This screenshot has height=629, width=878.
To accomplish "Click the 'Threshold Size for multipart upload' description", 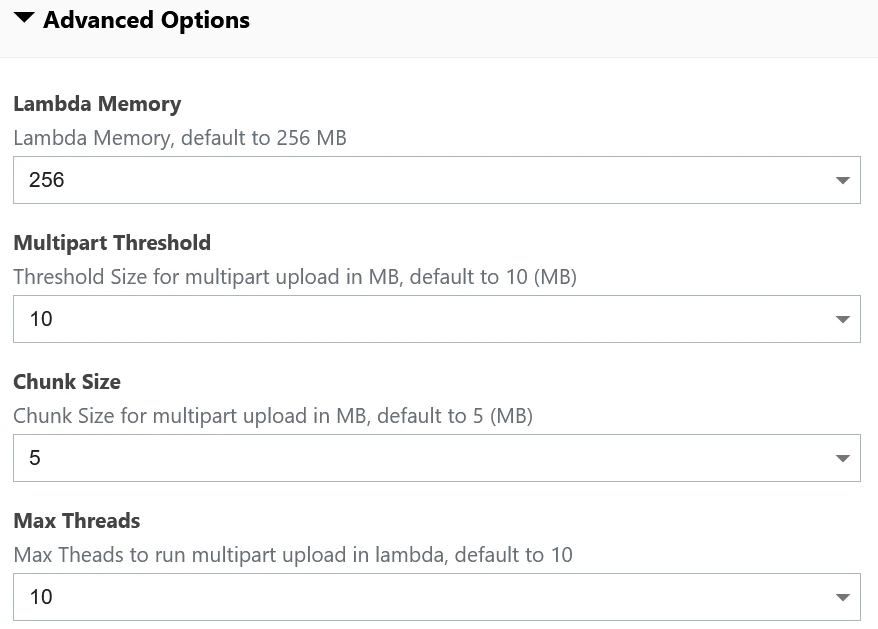I will tap(295, 277).
